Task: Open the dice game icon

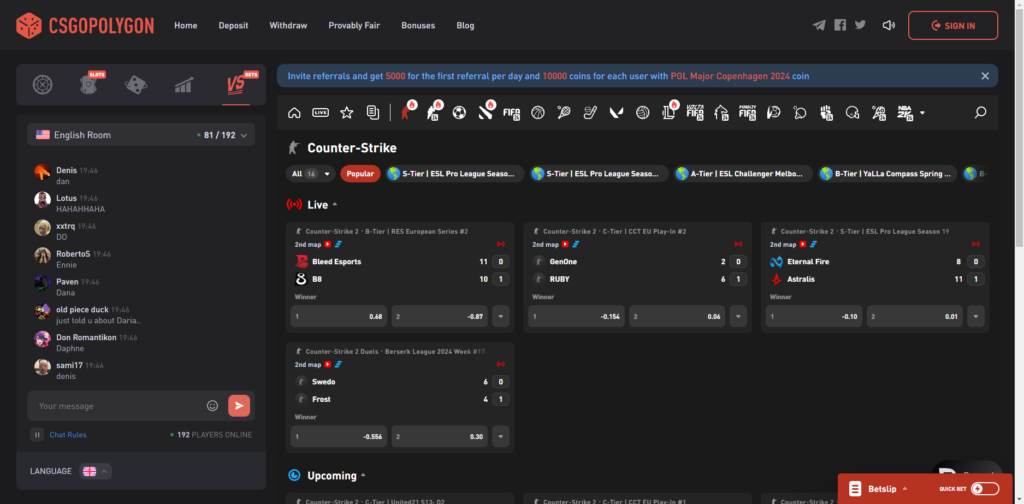Action: pyautogui.click(x=136, y=85)
